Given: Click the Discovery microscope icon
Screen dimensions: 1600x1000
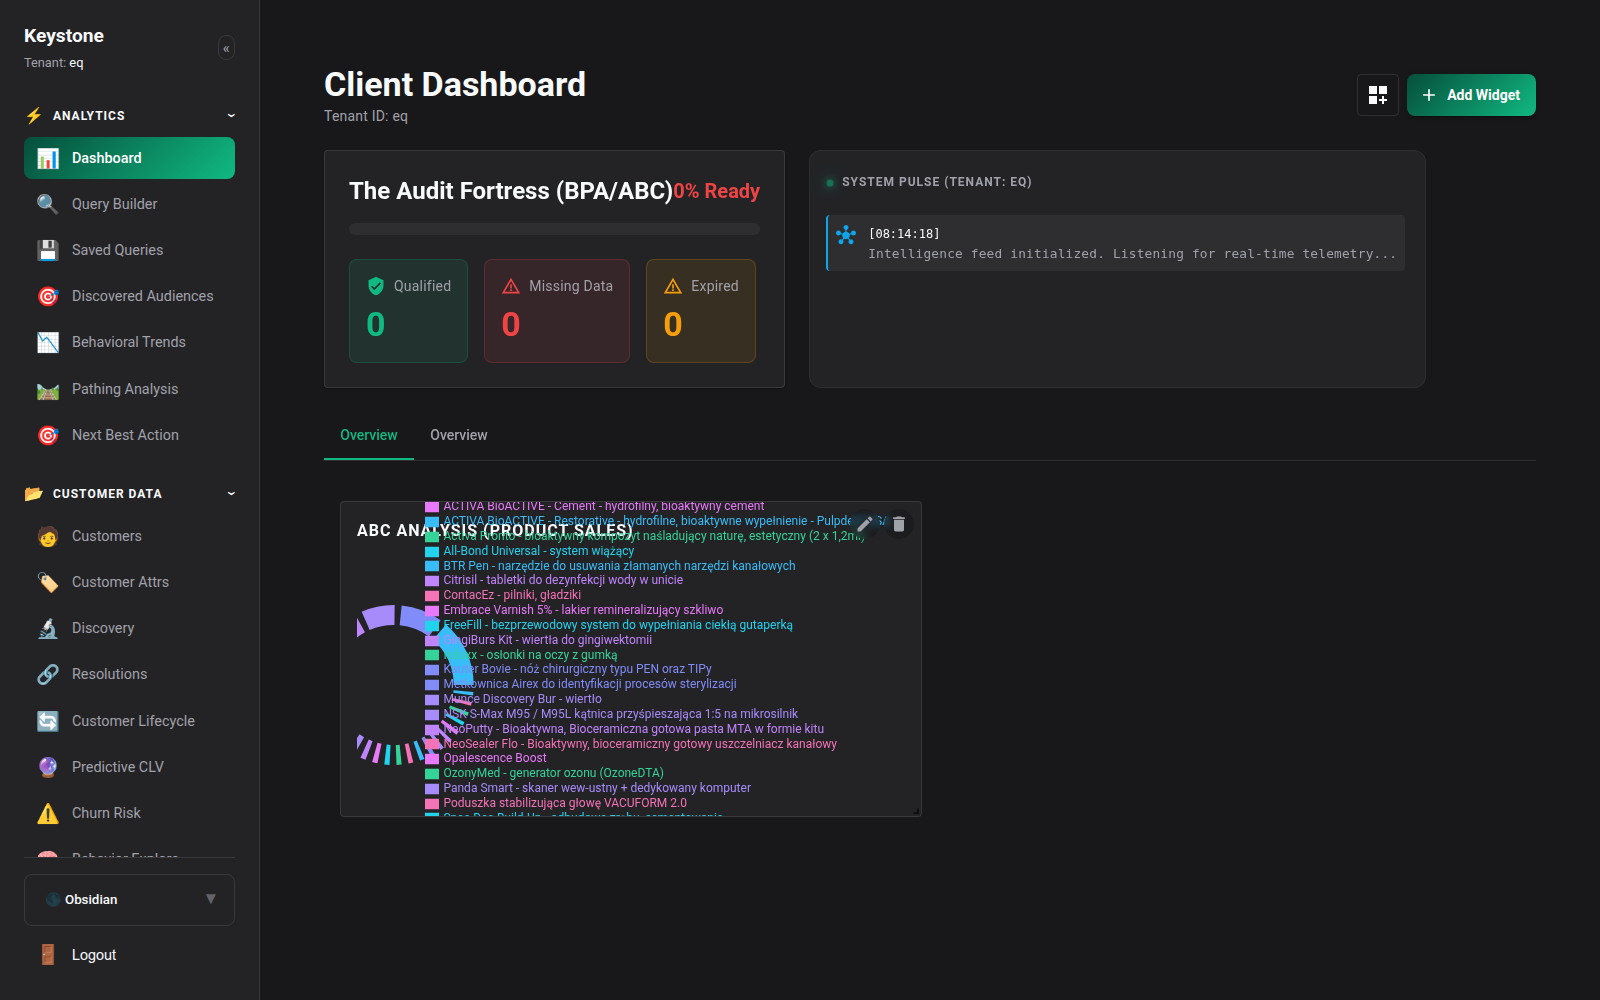Looking at the screenshot, I should 48,628.
